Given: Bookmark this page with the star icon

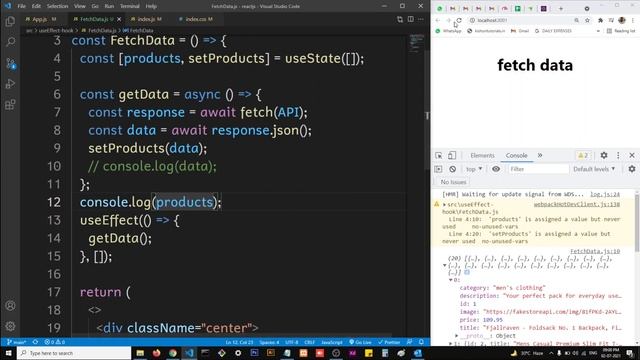Looking at the screenshot, I should 587,20.
